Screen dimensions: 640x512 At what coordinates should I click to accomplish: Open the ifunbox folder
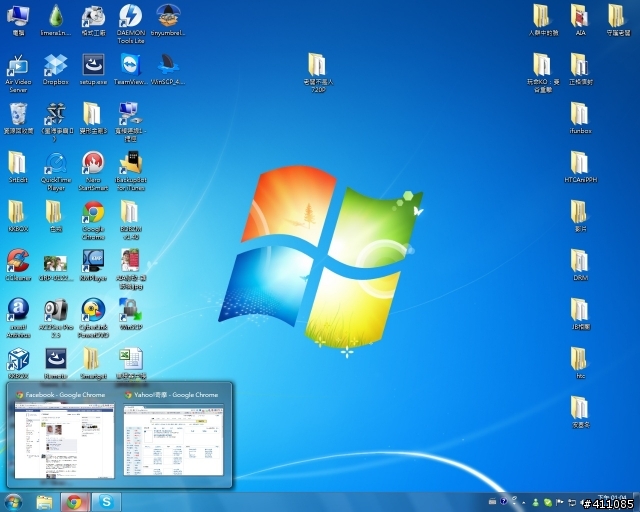click(580, 118)
